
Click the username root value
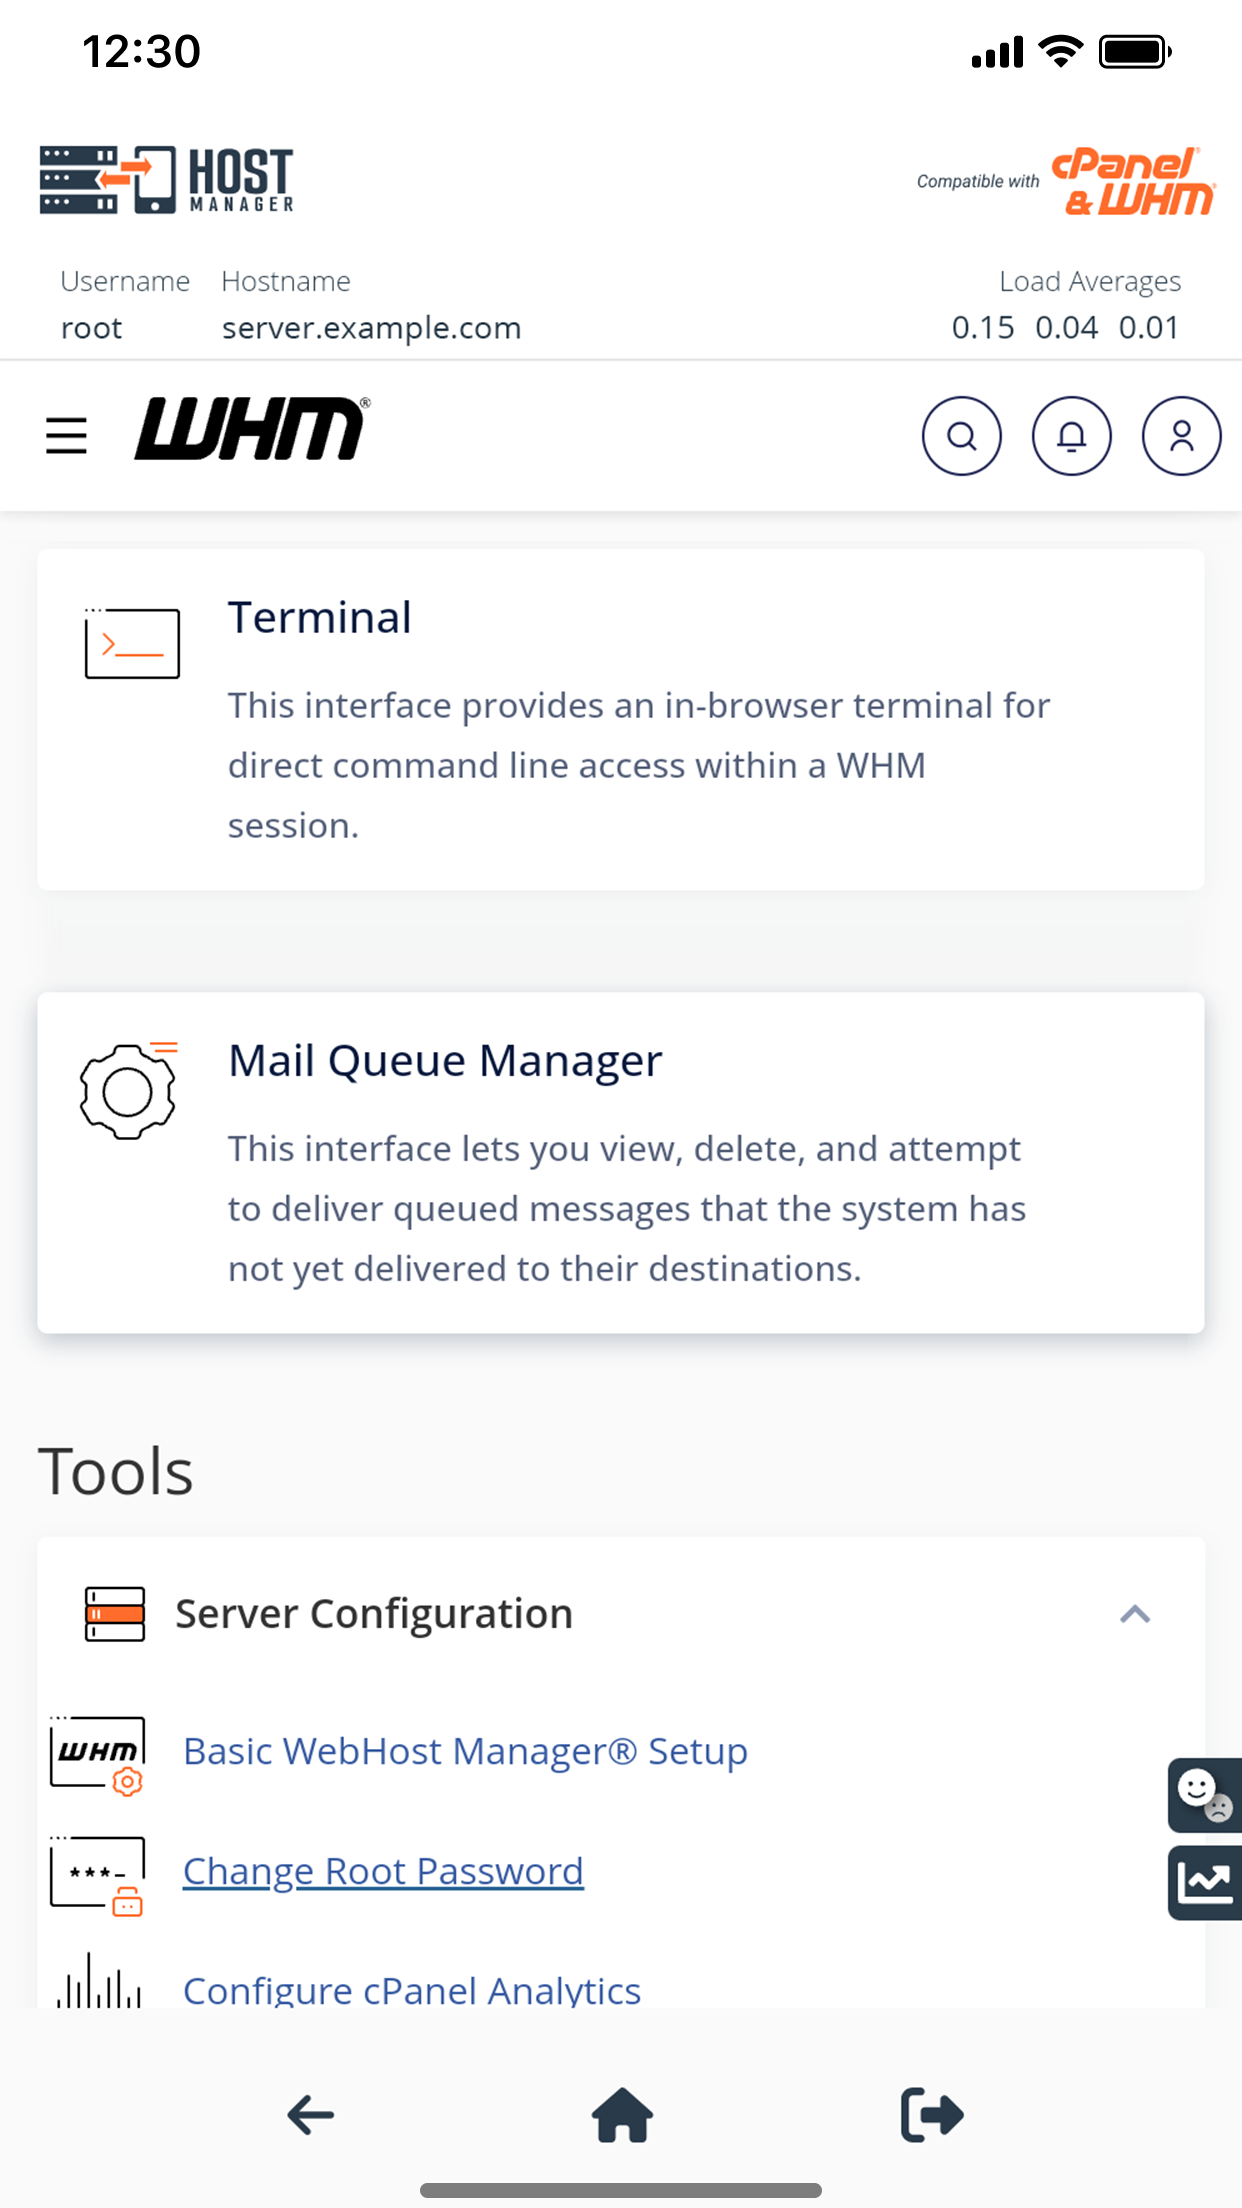coord(91,328)
